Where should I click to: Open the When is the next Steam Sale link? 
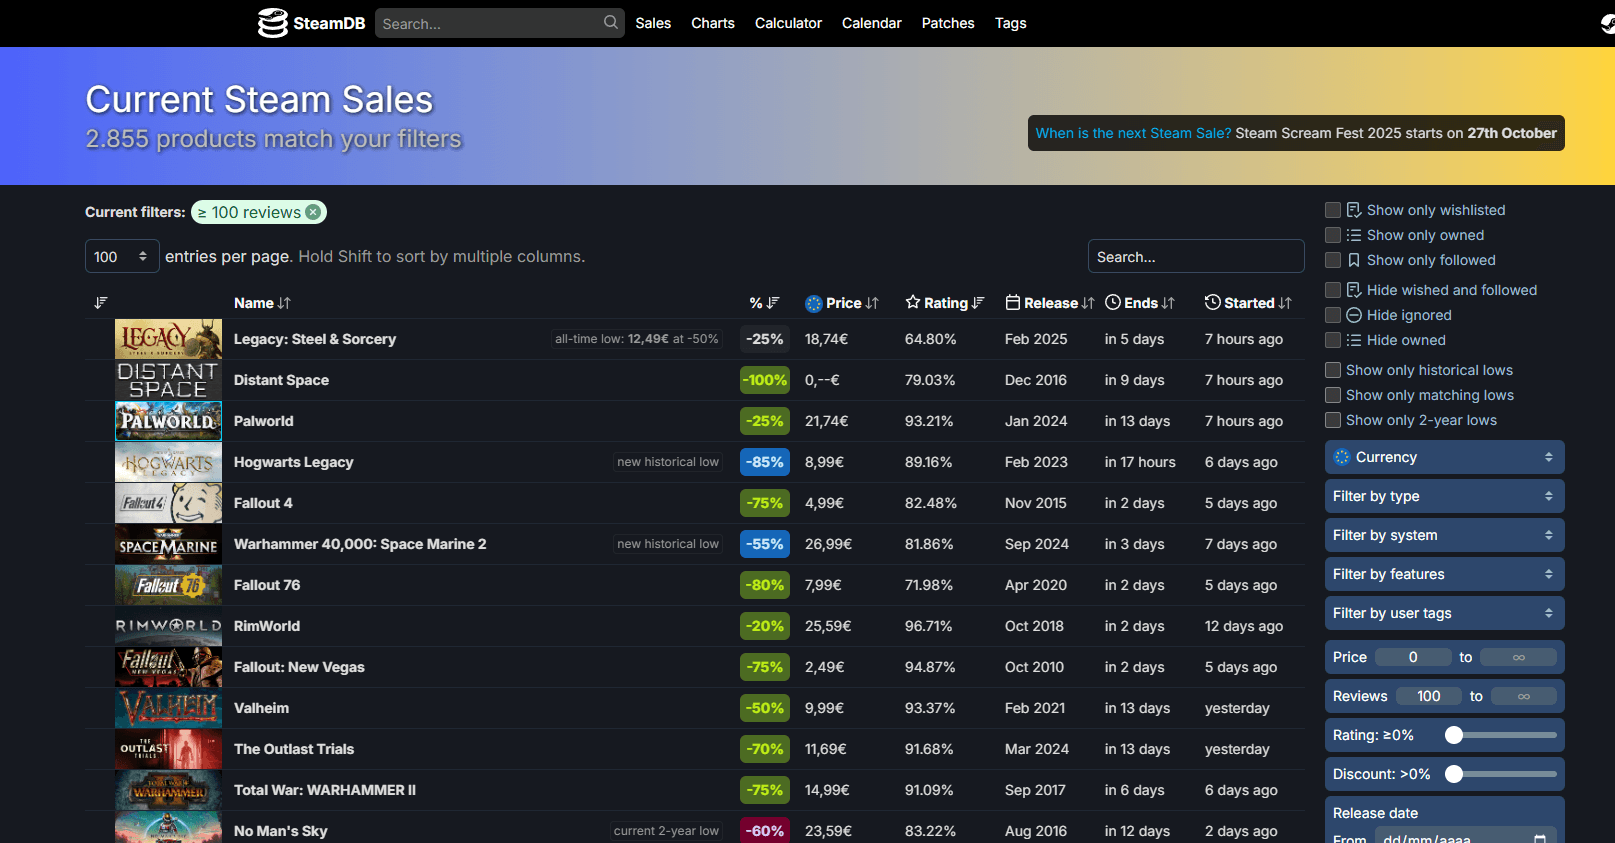(1133, 133)
